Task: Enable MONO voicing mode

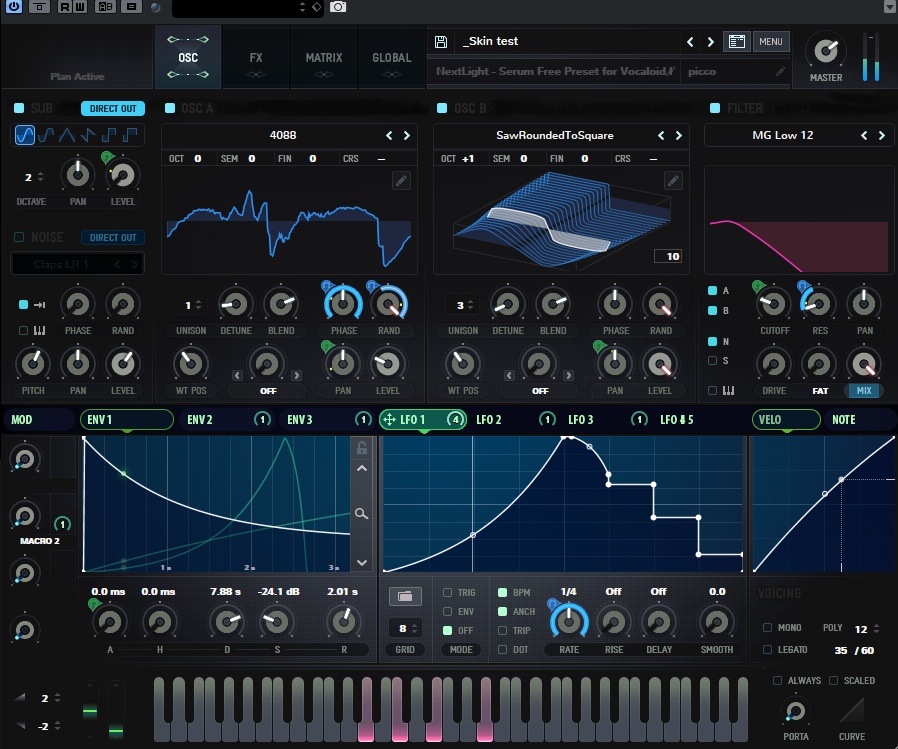Action: click(769, 628)
